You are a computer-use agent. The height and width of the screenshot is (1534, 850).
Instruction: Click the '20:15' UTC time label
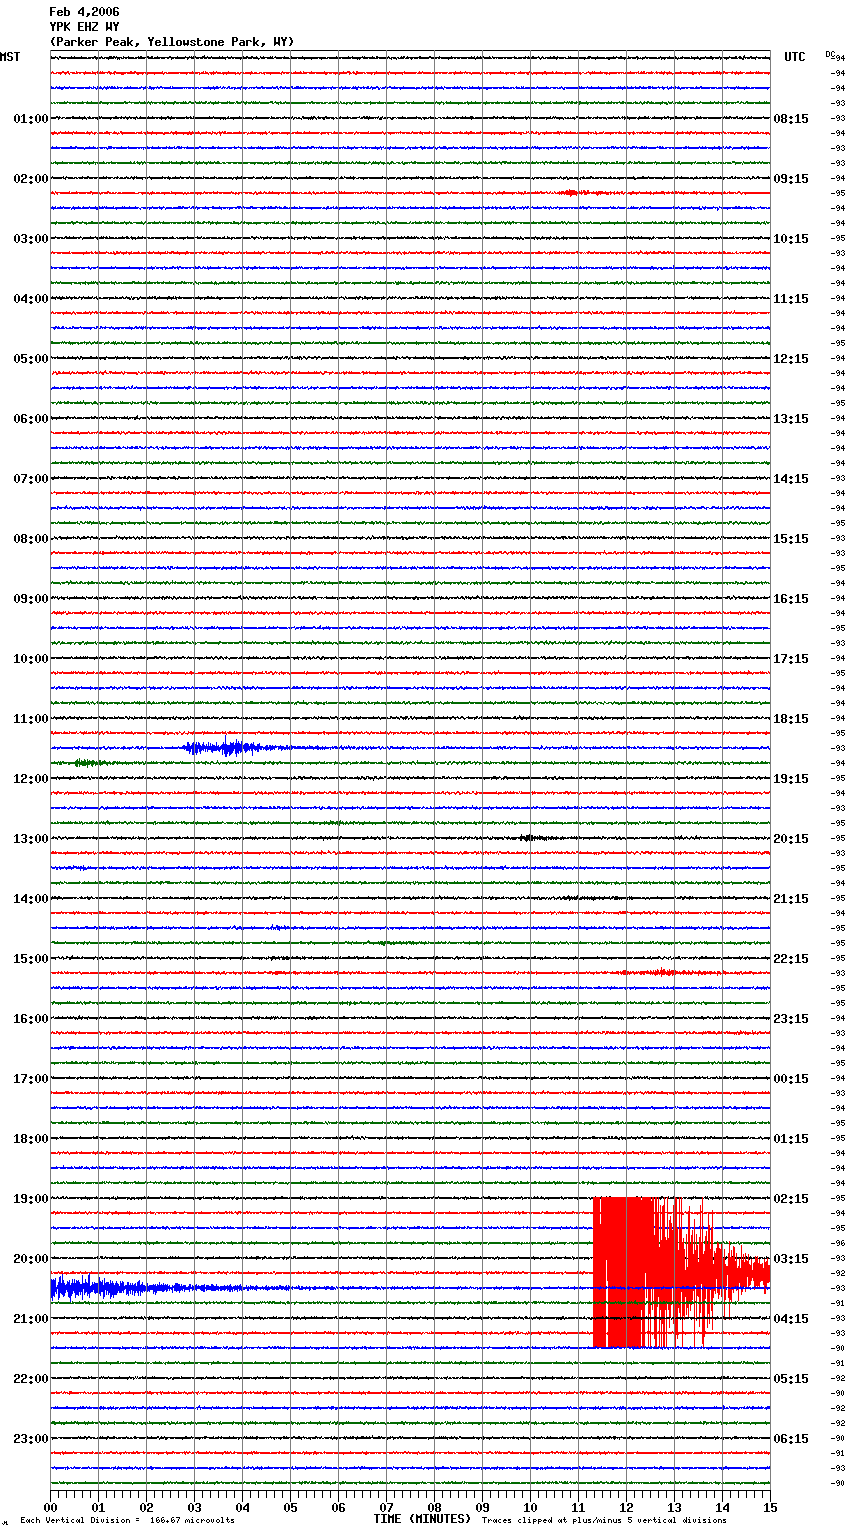tap(791, 839)
